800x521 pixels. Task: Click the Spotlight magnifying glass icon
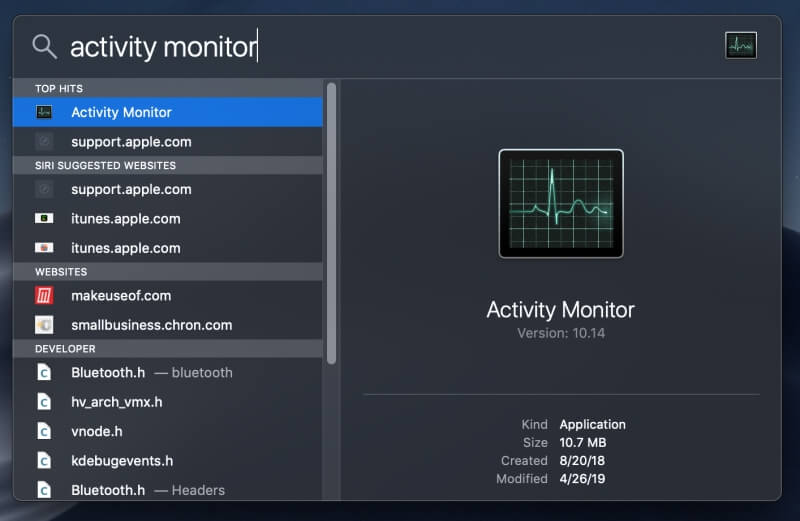(x=44, y=46)
